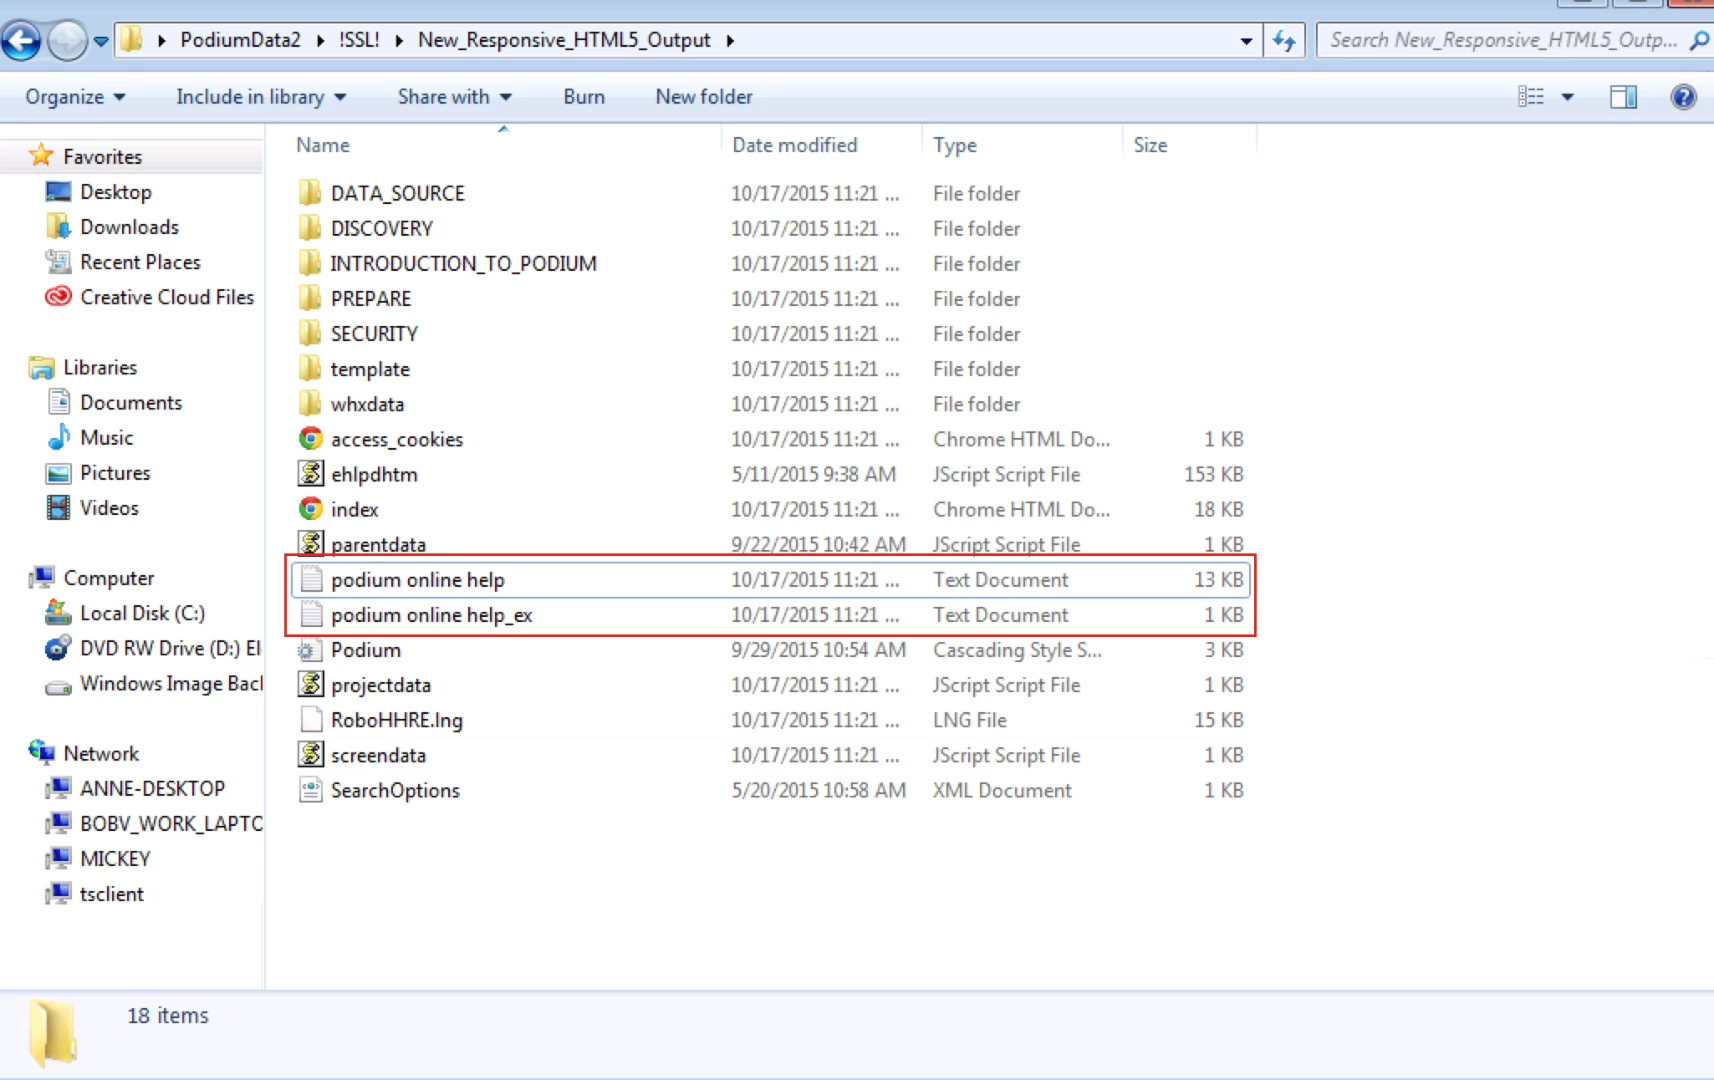1714x1080 pixels.
Task: Select podium online help text document icon
Action: tap(311, 580)
